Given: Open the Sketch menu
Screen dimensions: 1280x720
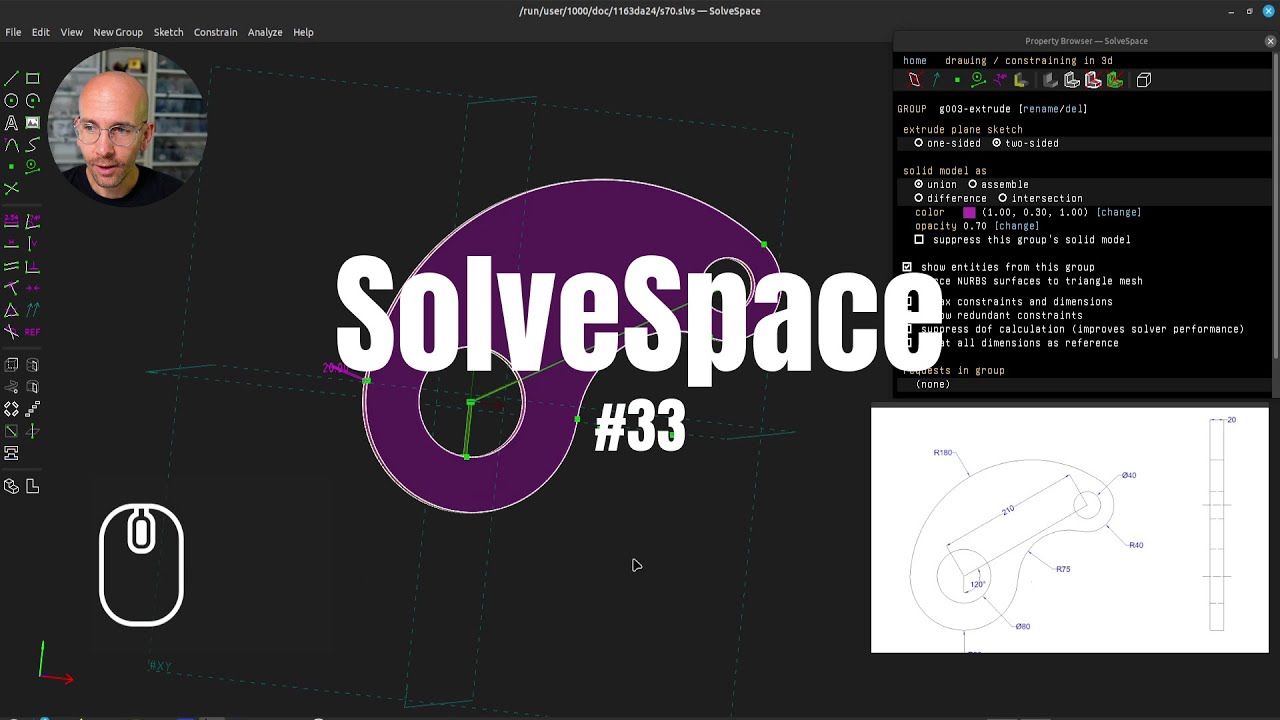Looking at the screenshot, I should pos(168,32).
